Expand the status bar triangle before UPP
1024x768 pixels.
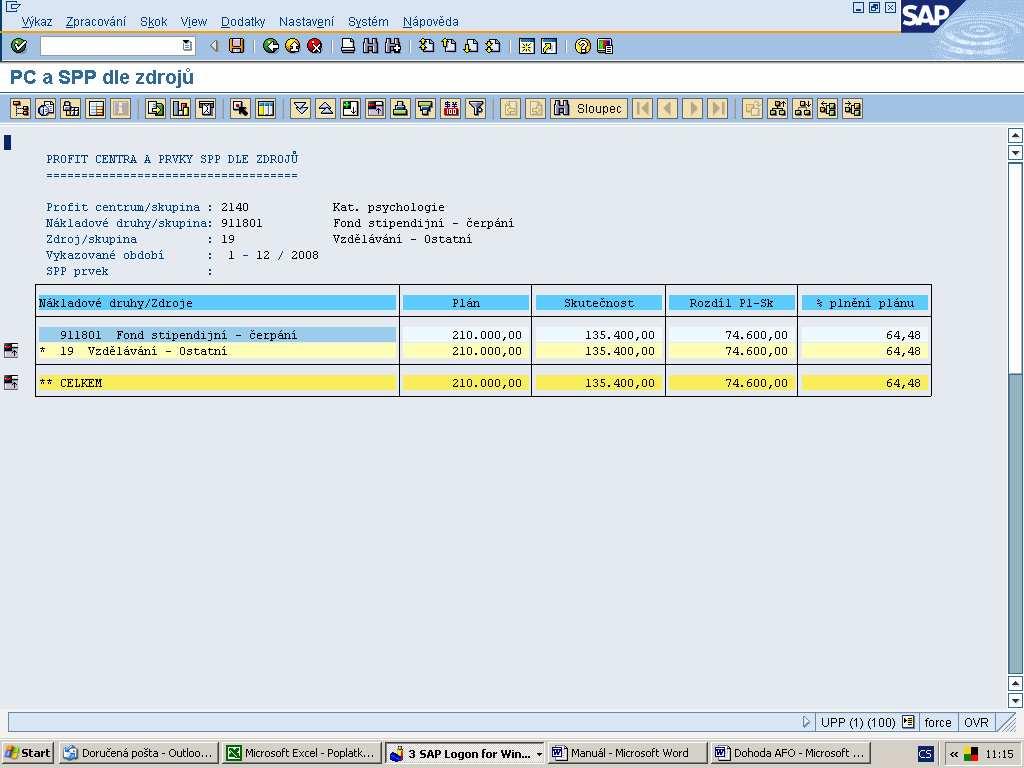click(x=806, y=722)
